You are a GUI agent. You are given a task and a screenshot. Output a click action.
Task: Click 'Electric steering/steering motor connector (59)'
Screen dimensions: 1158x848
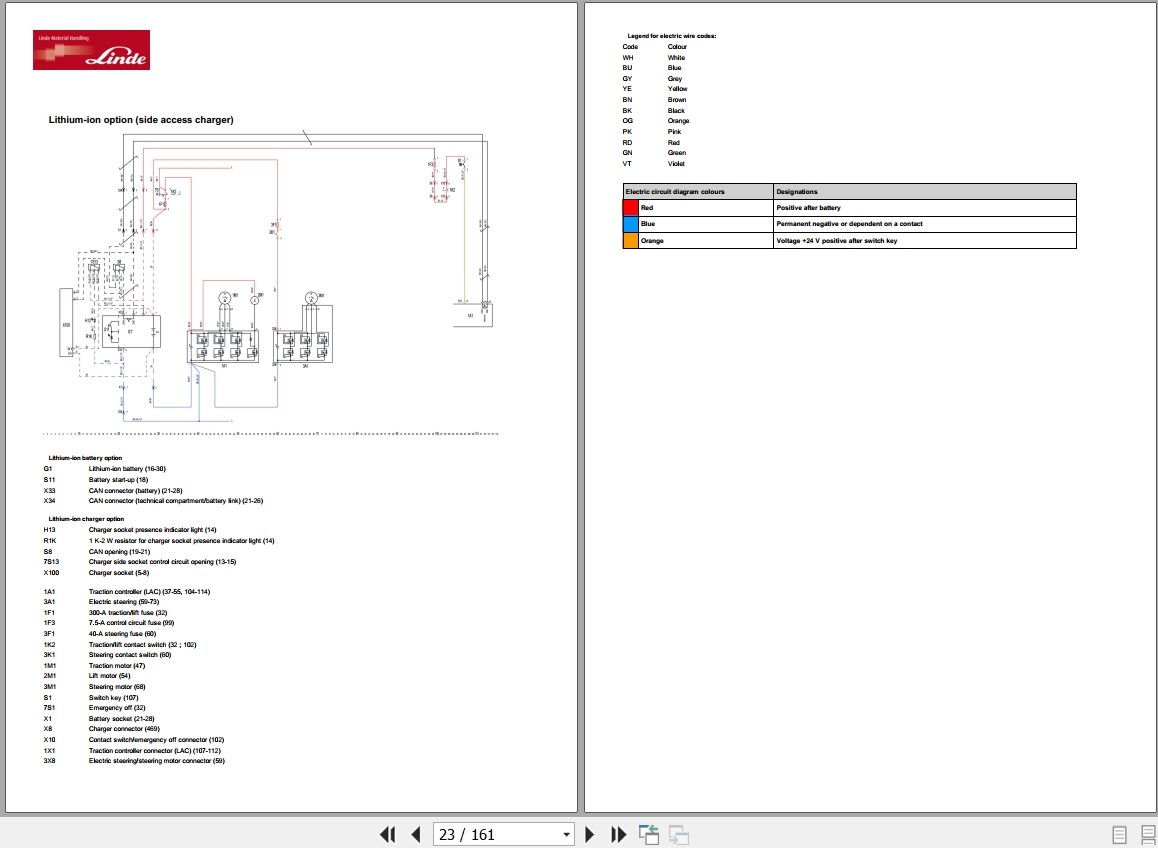pyautogui.click(x=157, y=761)
